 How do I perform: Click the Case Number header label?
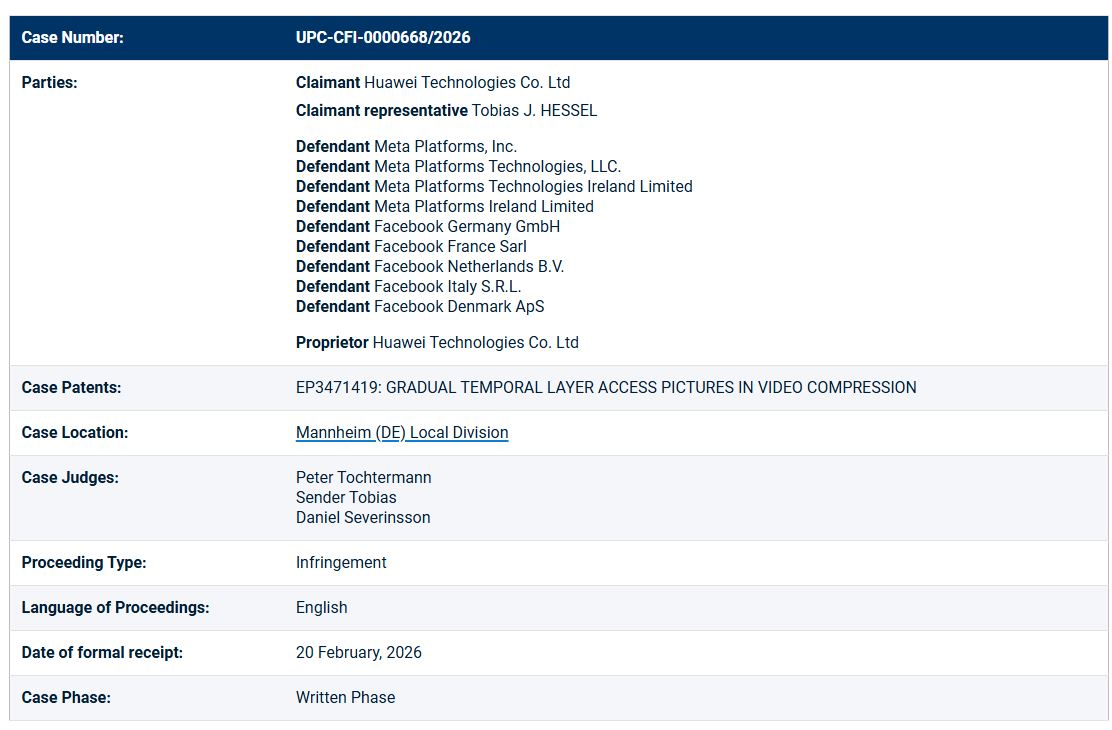point(73,38)
